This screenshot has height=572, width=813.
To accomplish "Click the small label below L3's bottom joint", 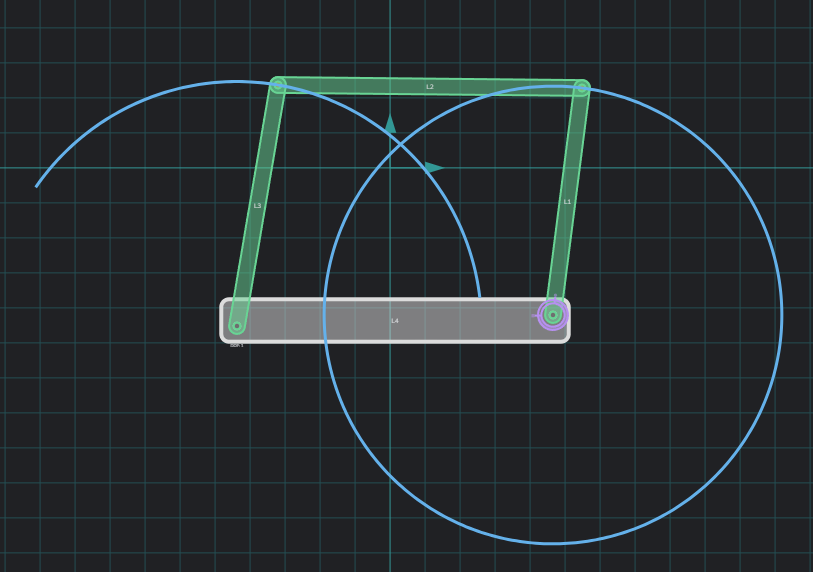I will [236, 345].
